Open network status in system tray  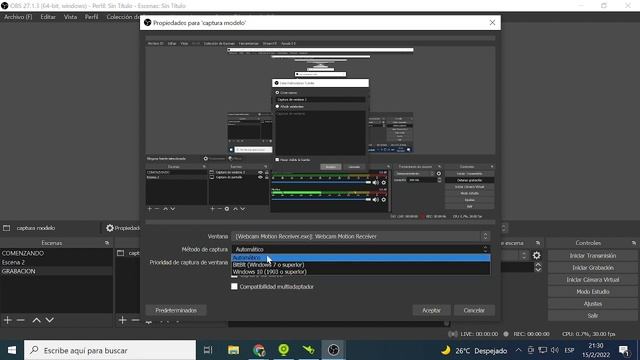pyautogui.click(x=542, y=350)
